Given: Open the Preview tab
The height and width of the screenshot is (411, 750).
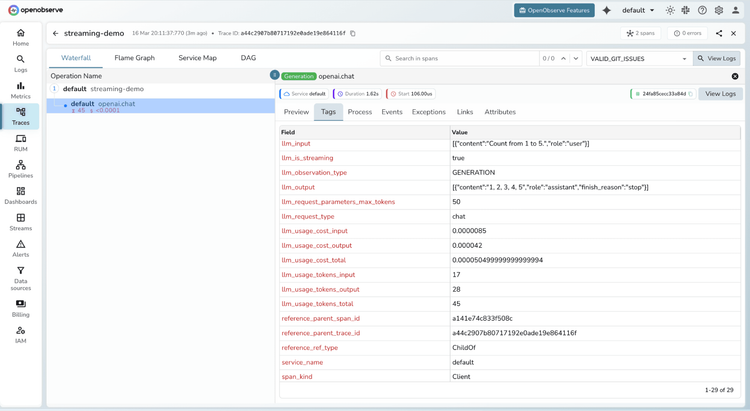Looking at the screenshot, I should (x=297, y=112).
